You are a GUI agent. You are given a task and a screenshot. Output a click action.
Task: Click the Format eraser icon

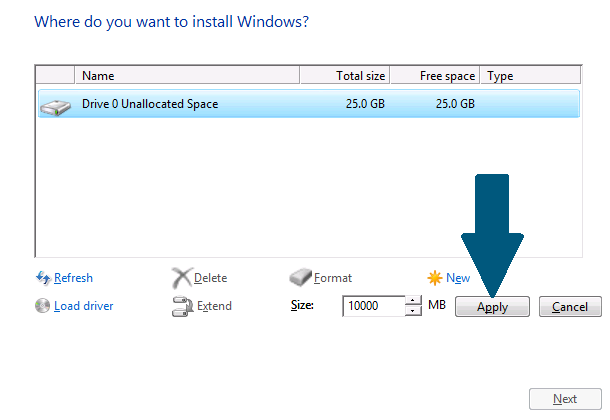click(300, 277)
